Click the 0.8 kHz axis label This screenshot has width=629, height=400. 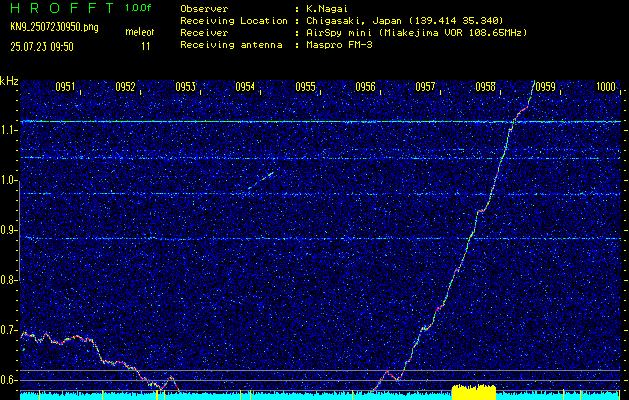click(x=9, y=280)
